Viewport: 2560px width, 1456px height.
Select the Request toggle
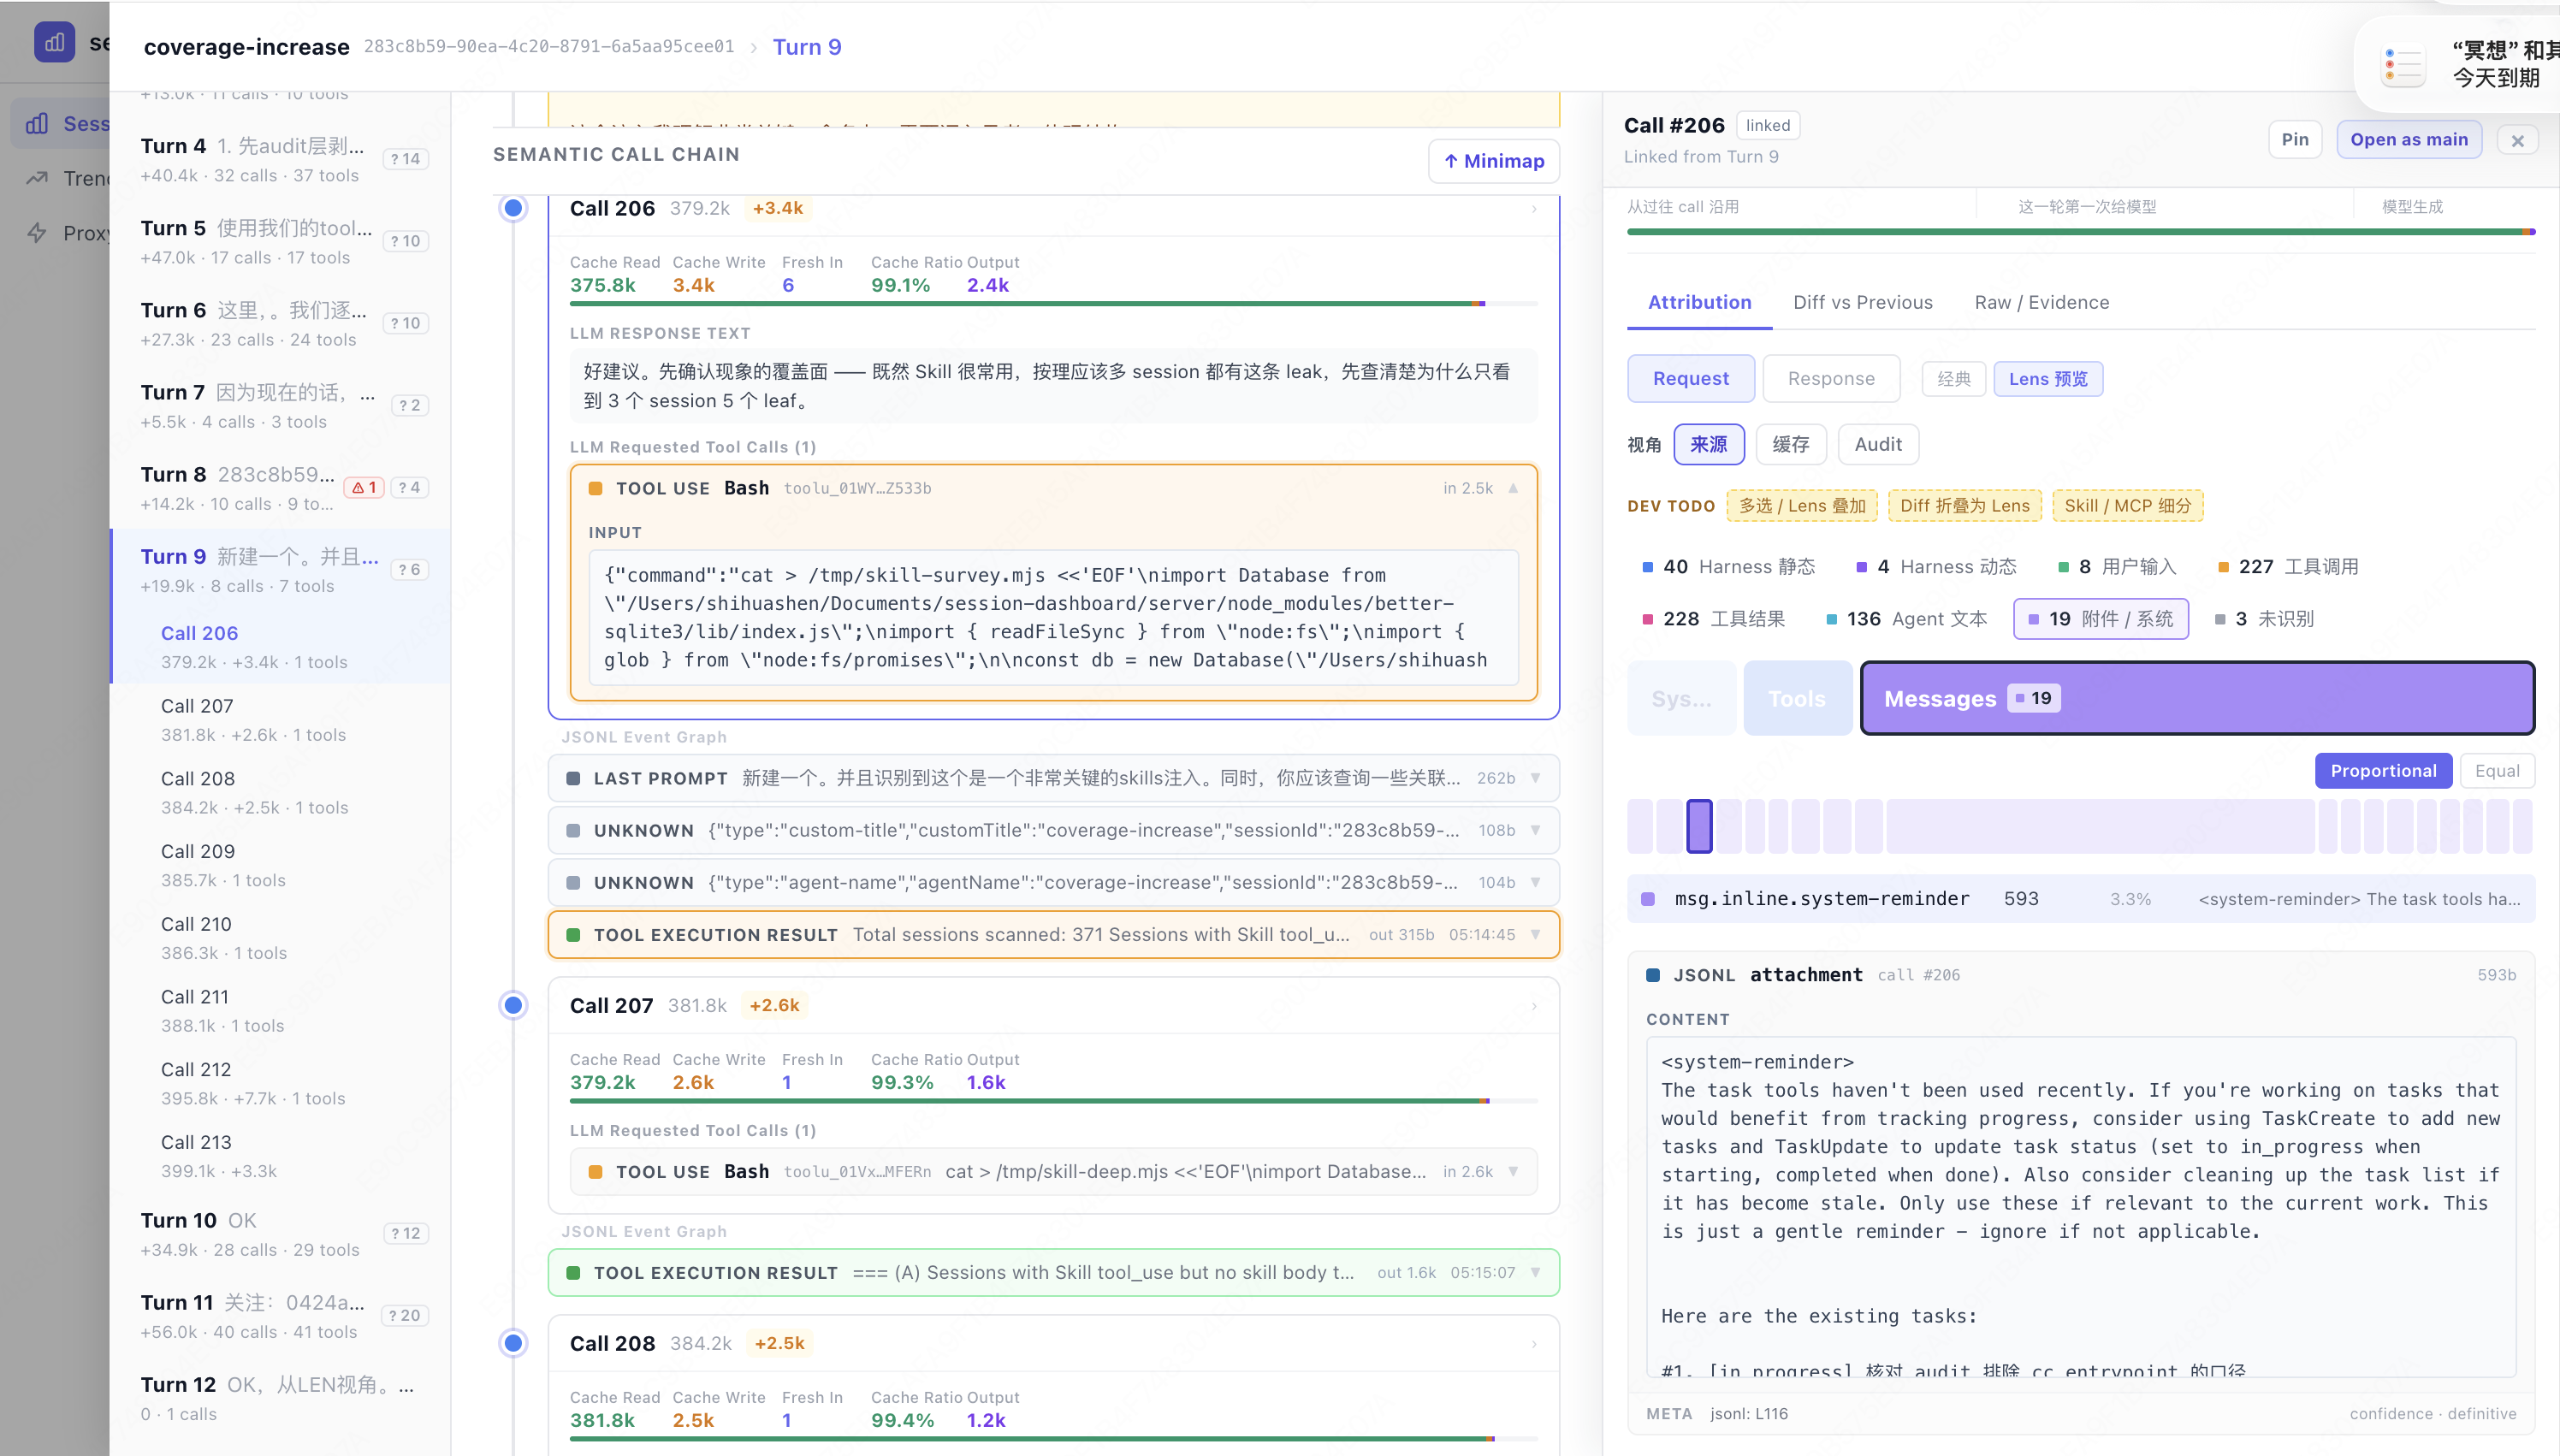(x=1690, y=378)
